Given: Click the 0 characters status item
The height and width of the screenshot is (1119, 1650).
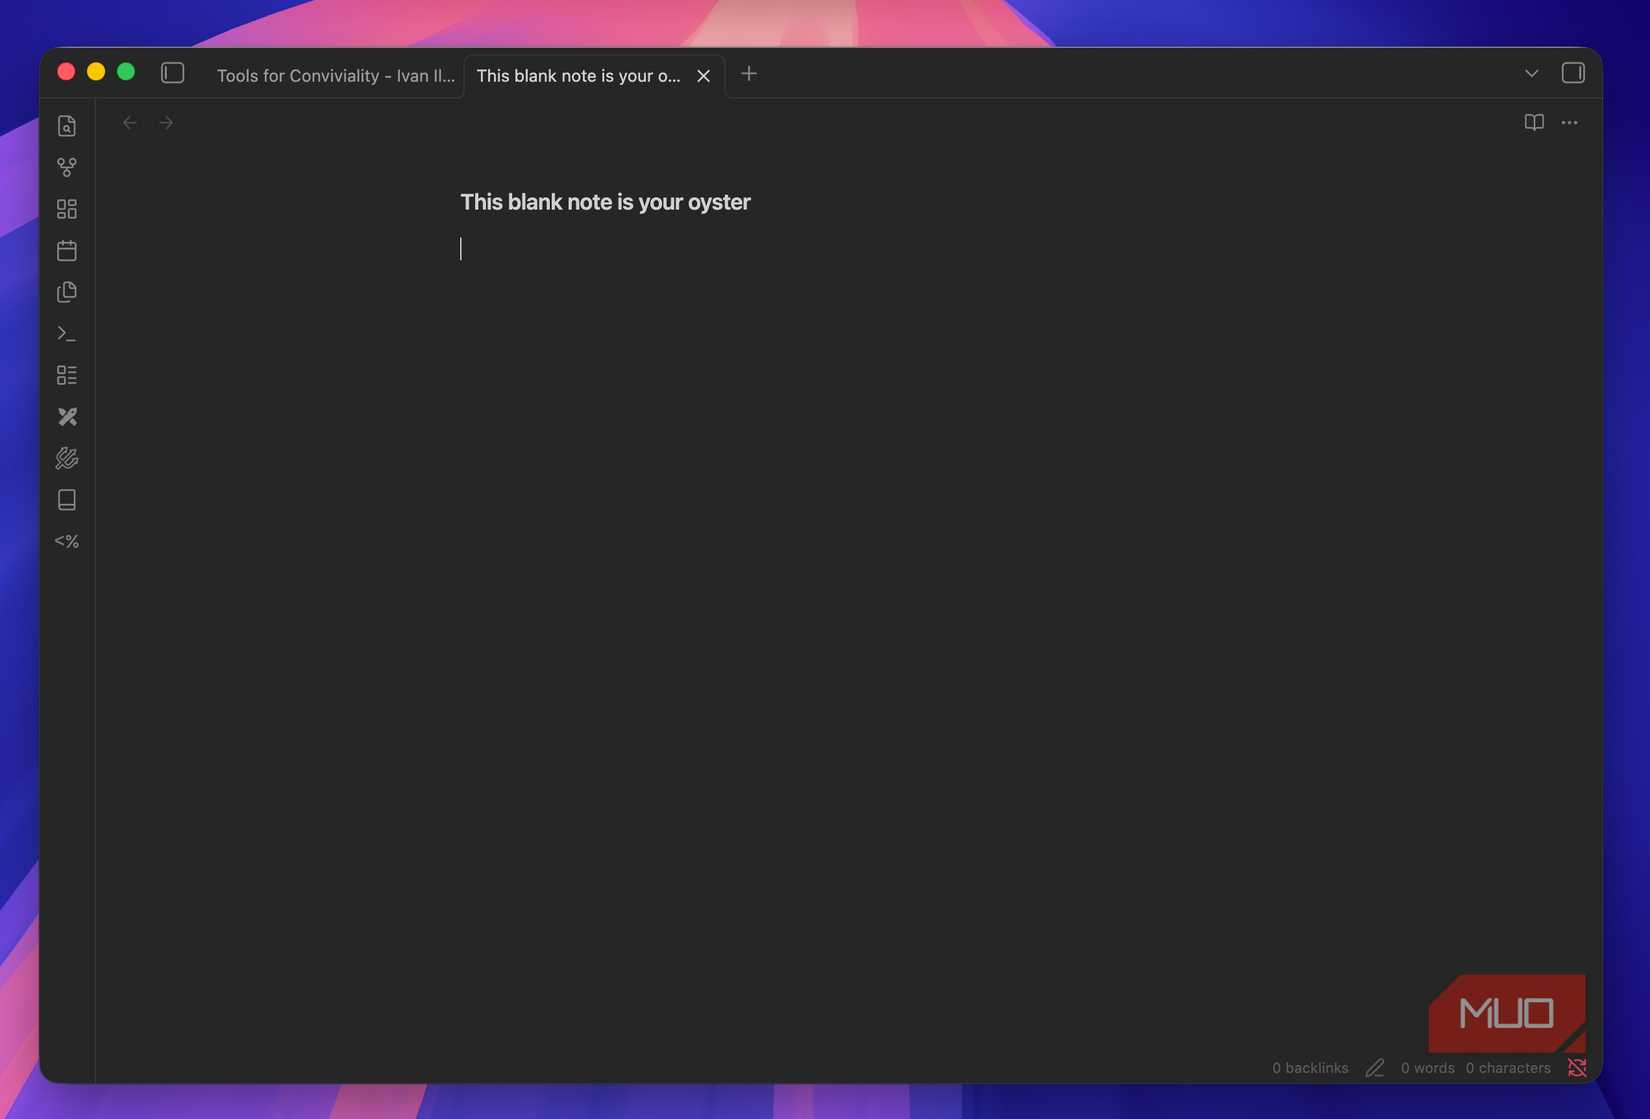Looking at the screenshot, I should click(1508, 1067).
